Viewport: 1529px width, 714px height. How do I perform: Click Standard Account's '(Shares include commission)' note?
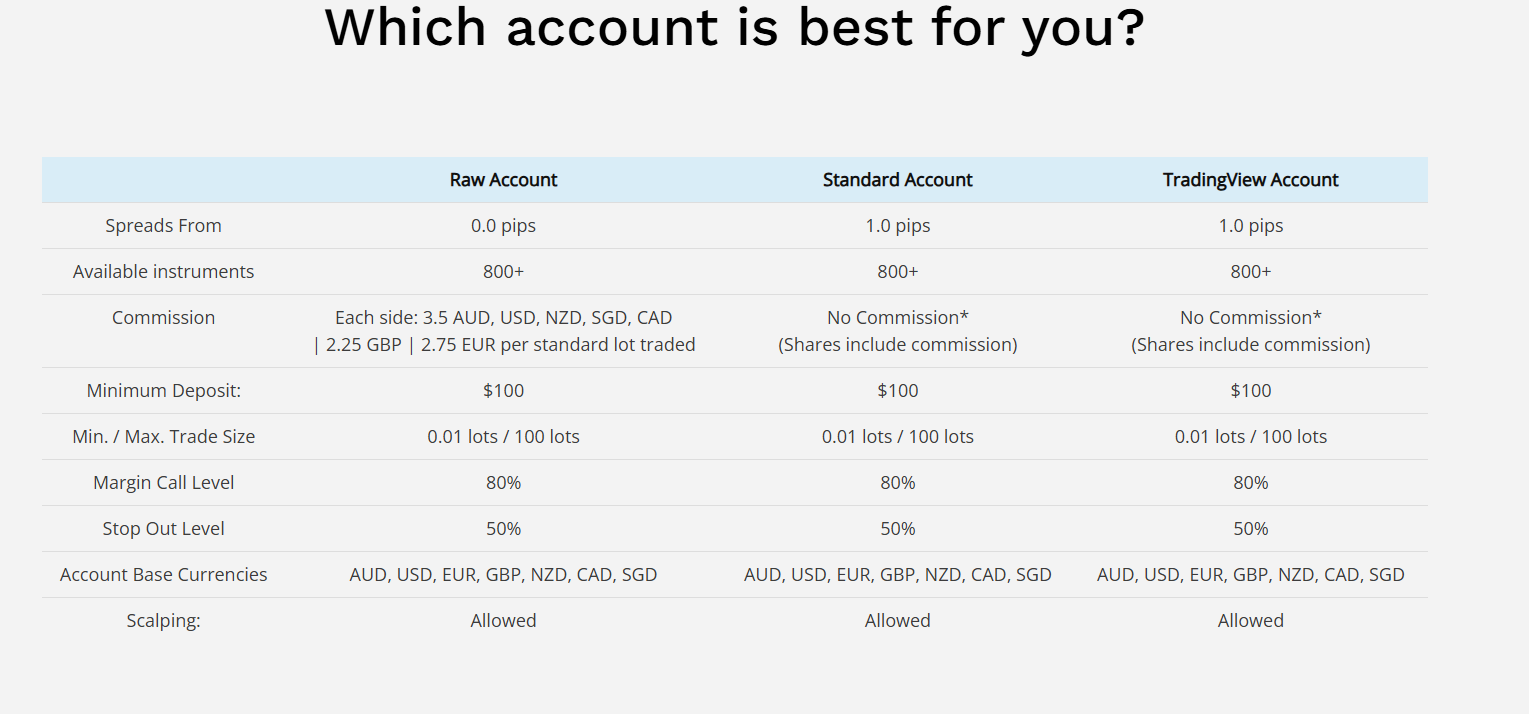click(x=897, y=345)
